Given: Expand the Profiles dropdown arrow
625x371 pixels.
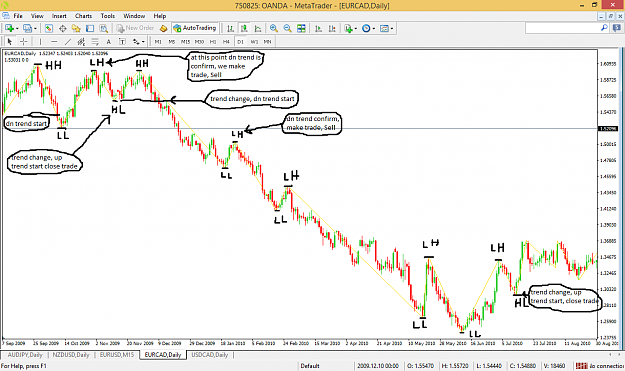Looking at the screenshot, I should click(35, 29).
